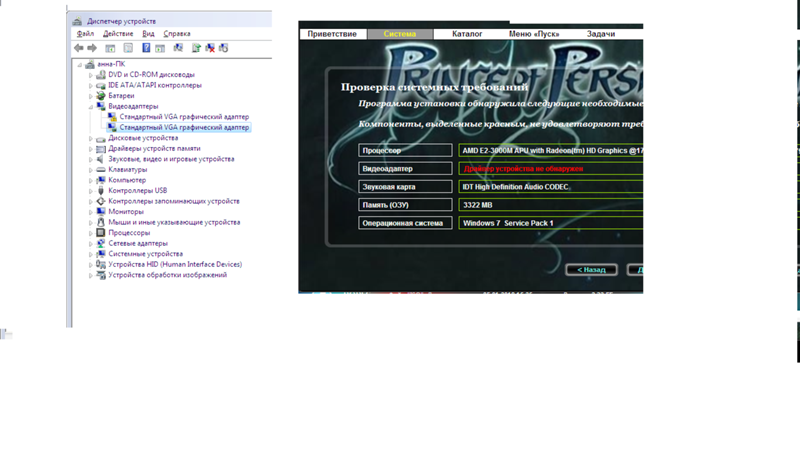
Task: Click the last Device Manager toolbar icon
Action: [x=223, y=48]
